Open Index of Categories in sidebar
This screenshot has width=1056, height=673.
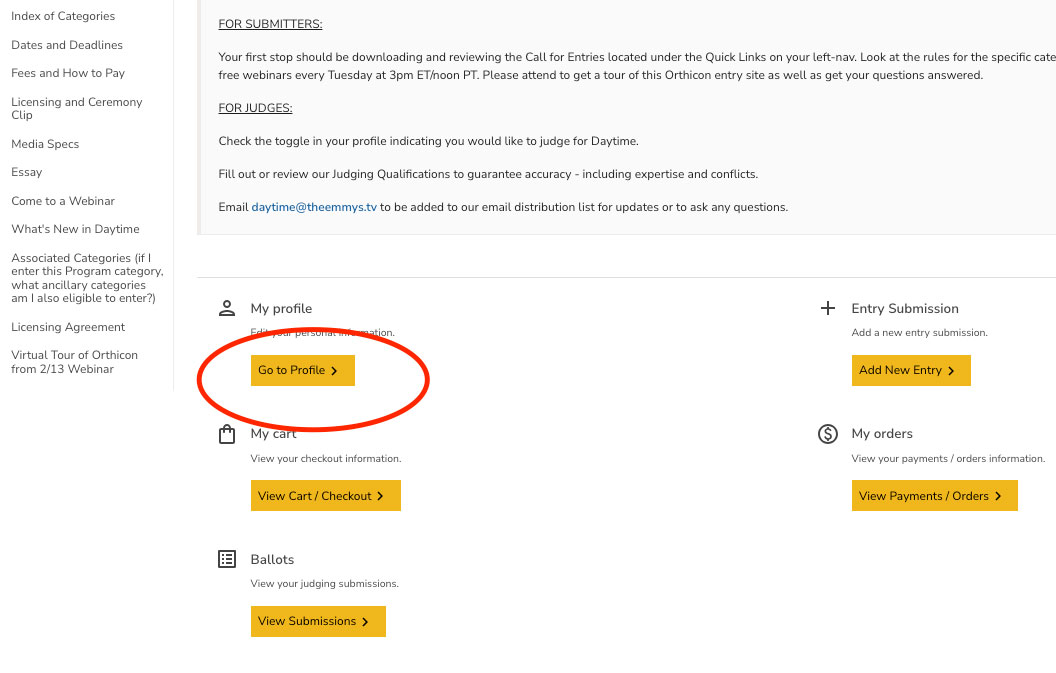[x=63, y=16]
